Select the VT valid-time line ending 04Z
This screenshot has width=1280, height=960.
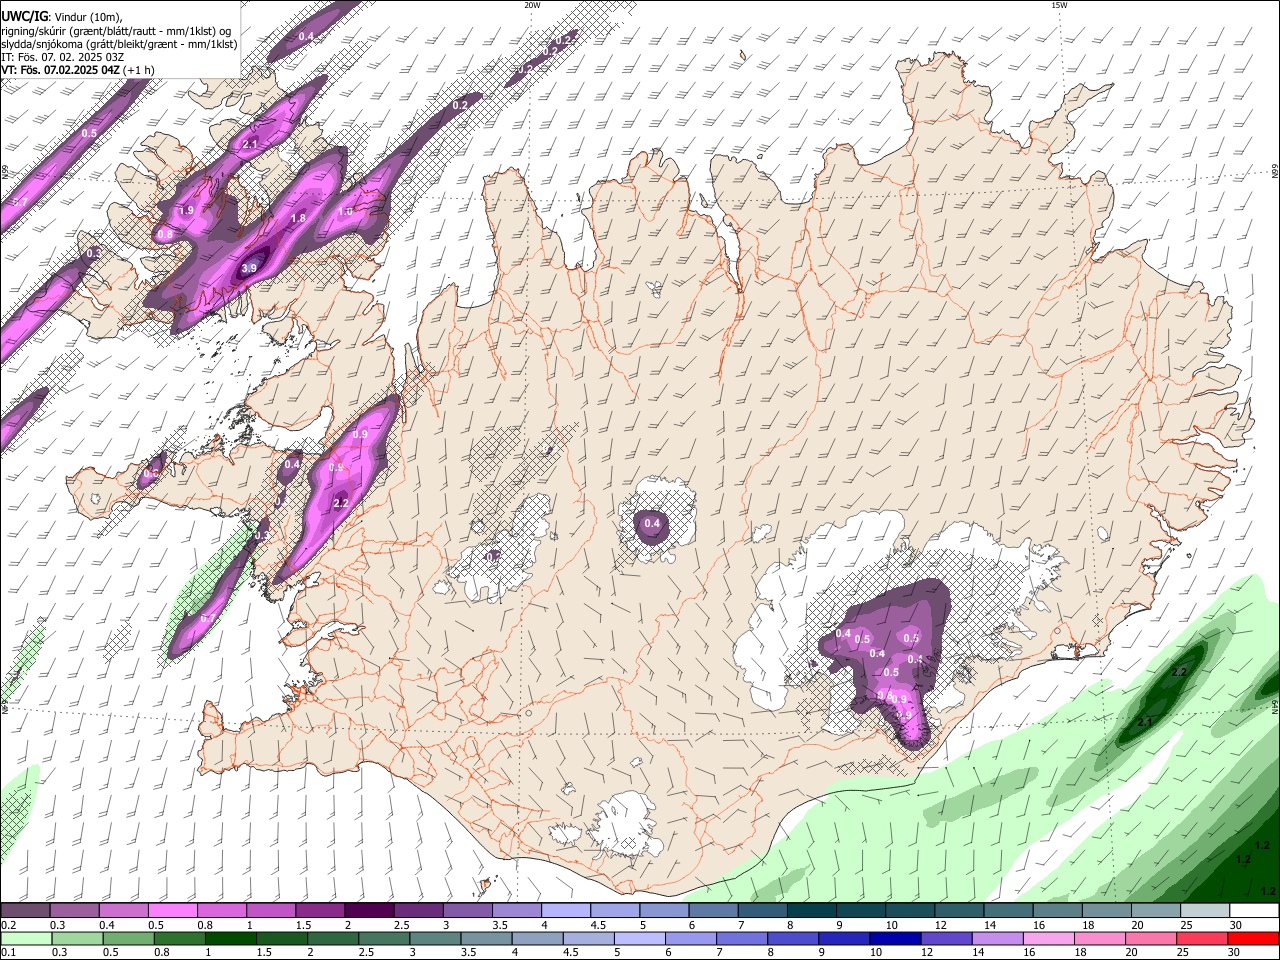click(78, 70)
